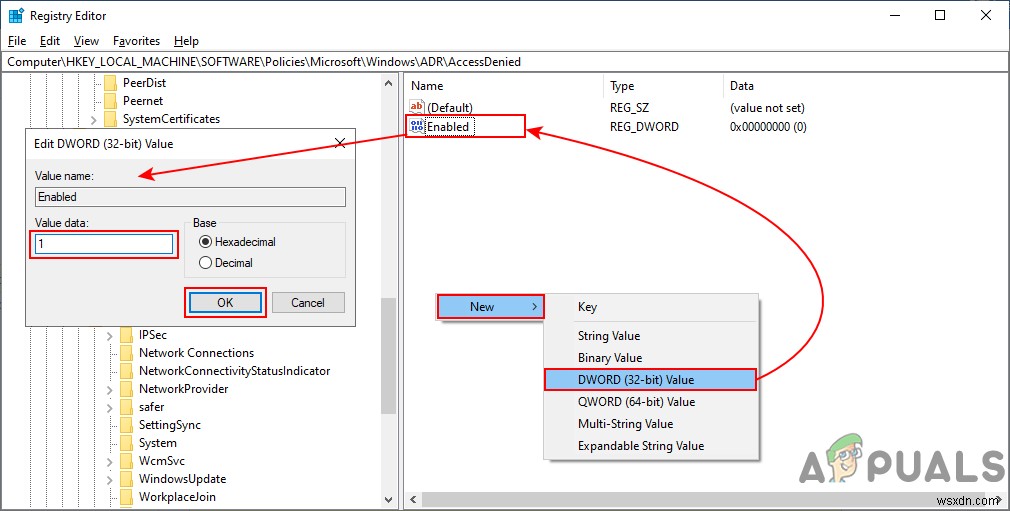1010x511 pixels.
Task: Select the NetworkConnectivityStatusIndicator folder icon
Action: [127, 371]
